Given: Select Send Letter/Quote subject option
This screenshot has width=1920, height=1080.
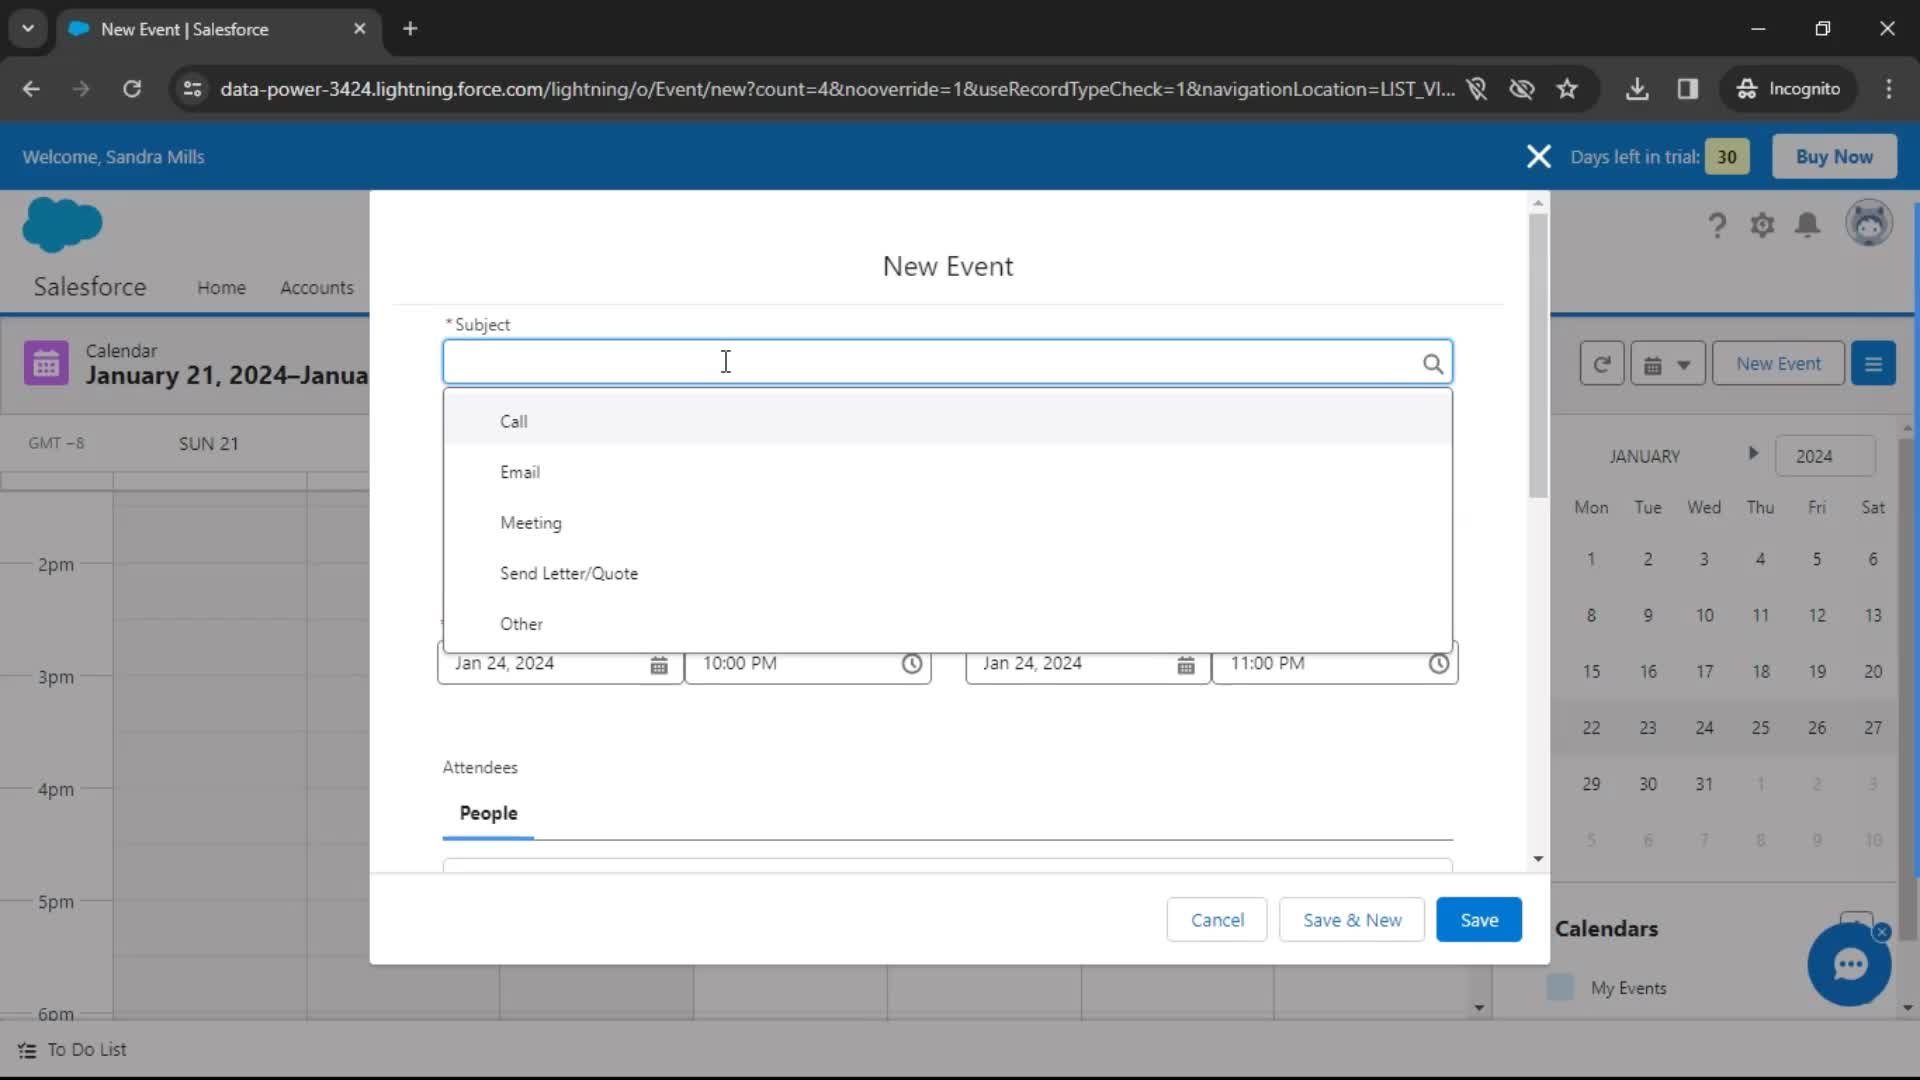Looking at the screenshot, I should click(x=948, y=574).
